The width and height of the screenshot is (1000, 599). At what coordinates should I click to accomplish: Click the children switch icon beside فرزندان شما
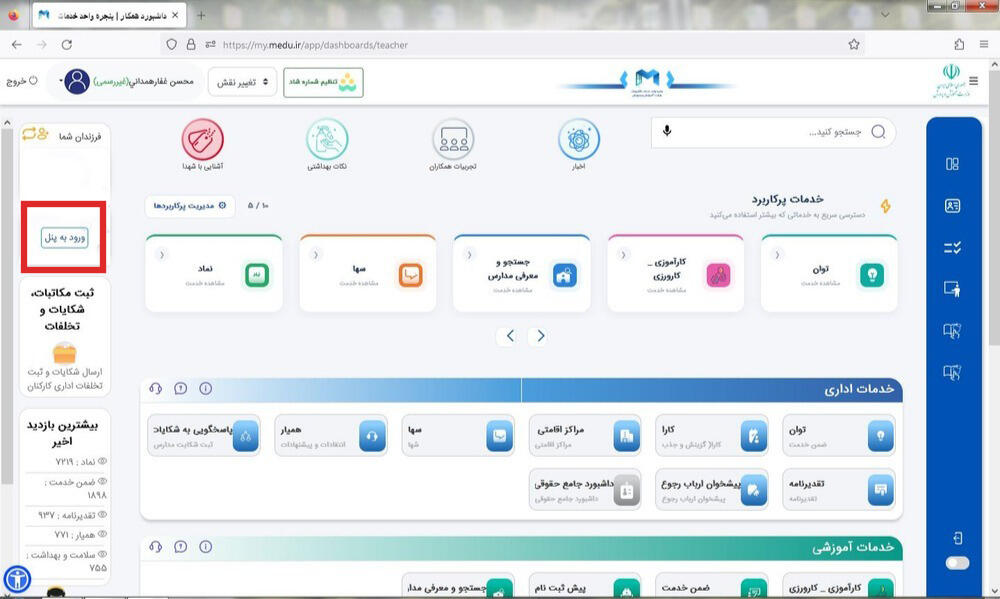35,134
